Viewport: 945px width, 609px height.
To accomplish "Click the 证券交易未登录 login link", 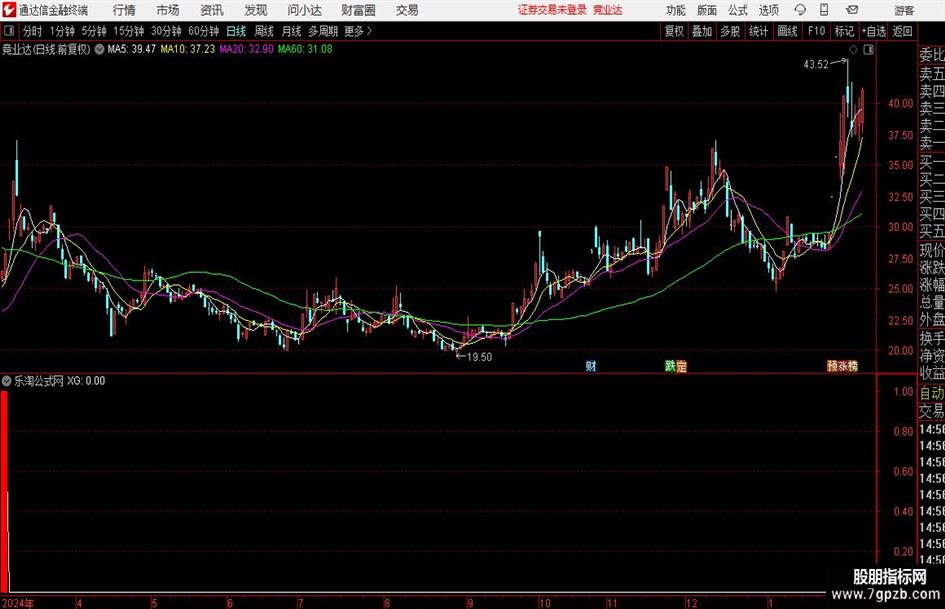I will 552,10.
